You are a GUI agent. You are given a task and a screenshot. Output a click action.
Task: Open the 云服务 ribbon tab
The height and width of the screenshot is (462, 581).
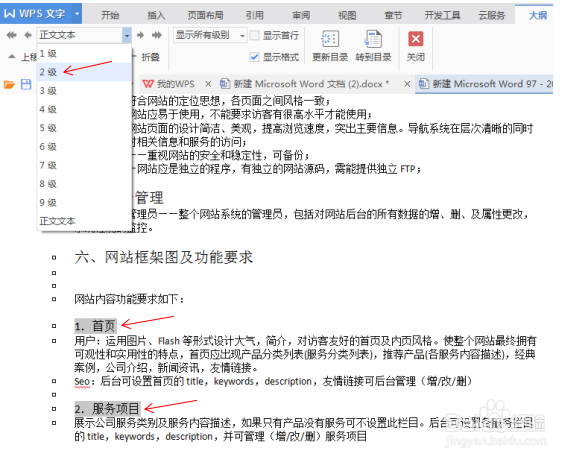[x=492, y=15]
